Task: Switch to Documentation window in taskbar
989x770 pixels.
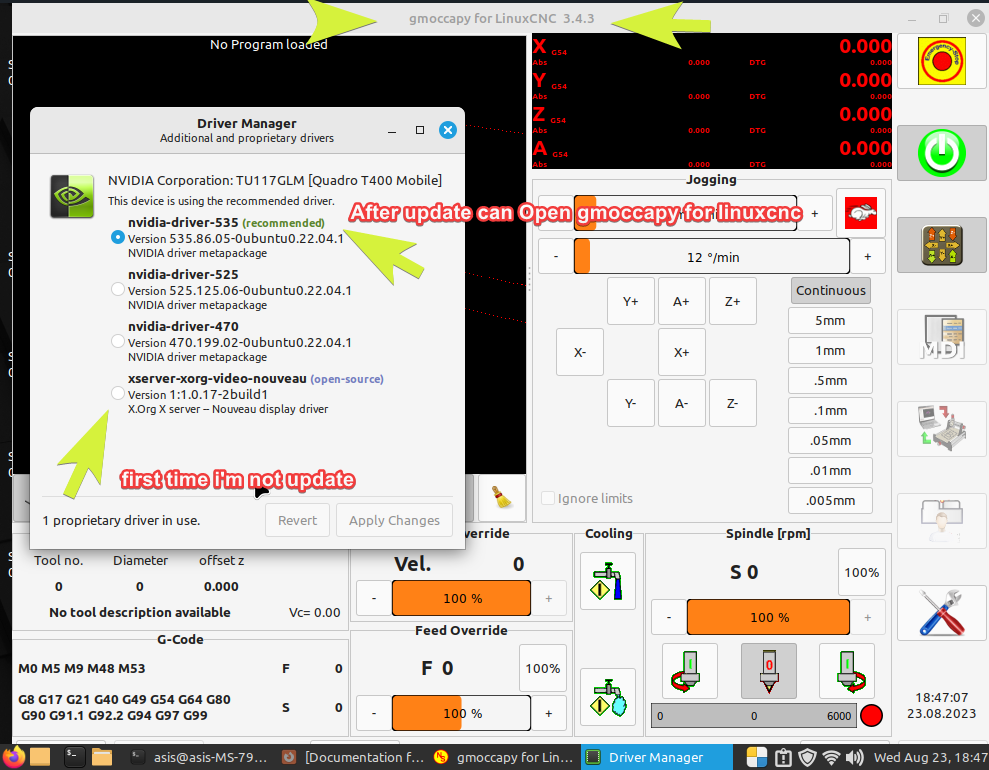Action: point(353,757)
